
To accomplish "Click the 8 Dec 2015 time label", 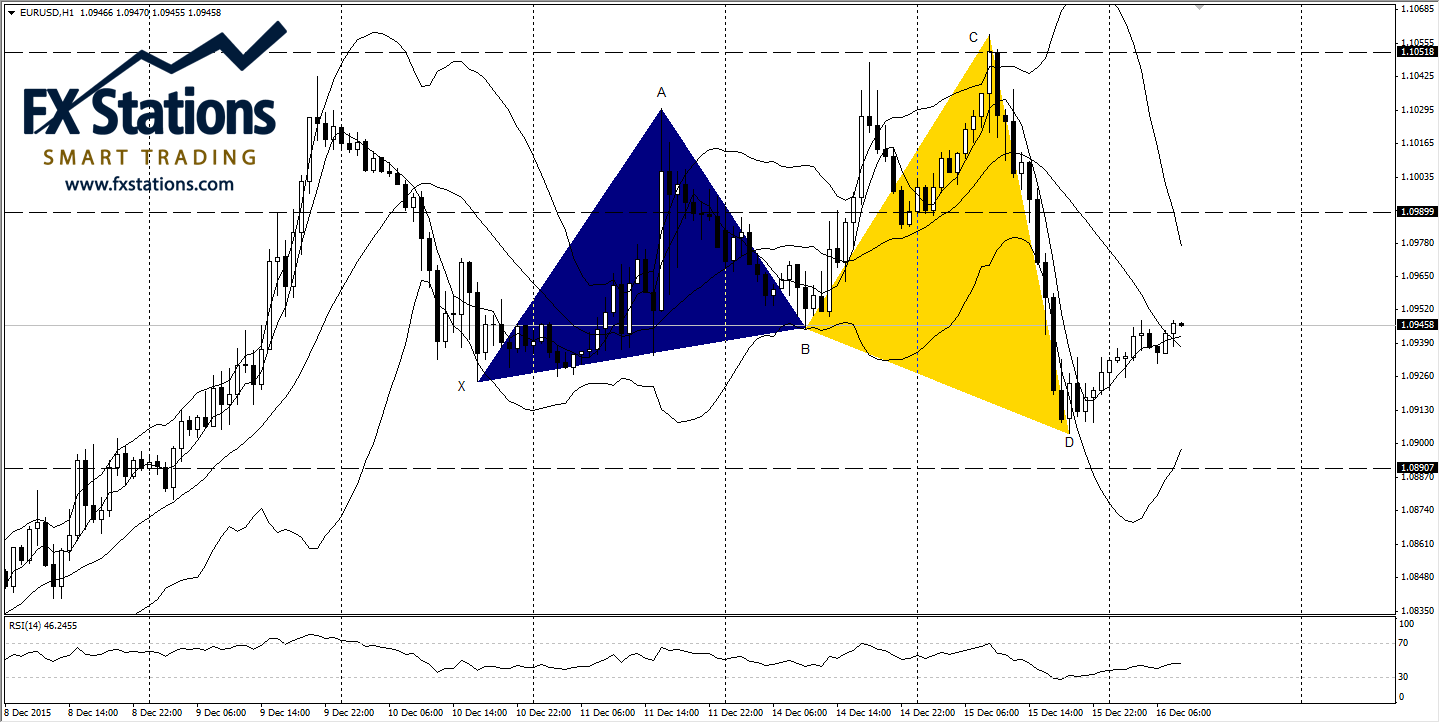I will coord(26,714).
